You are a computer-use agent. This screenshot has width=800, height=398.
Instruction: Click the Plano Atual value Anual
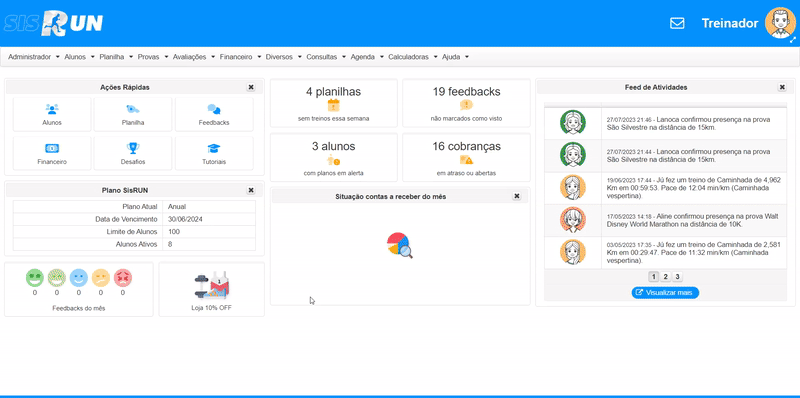[177, 207]
